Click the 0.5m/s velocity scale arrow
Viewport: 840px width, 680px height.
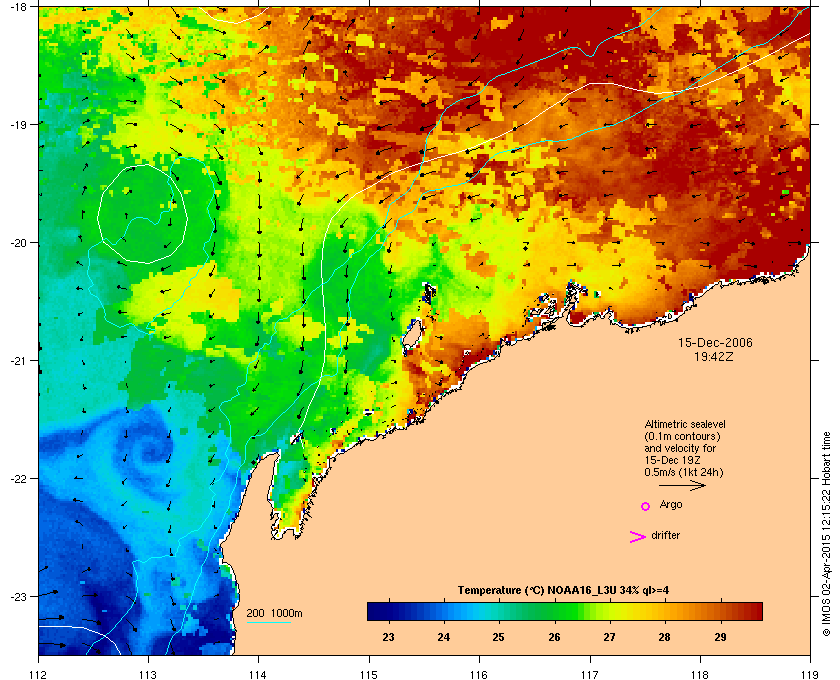pos(682,486)
